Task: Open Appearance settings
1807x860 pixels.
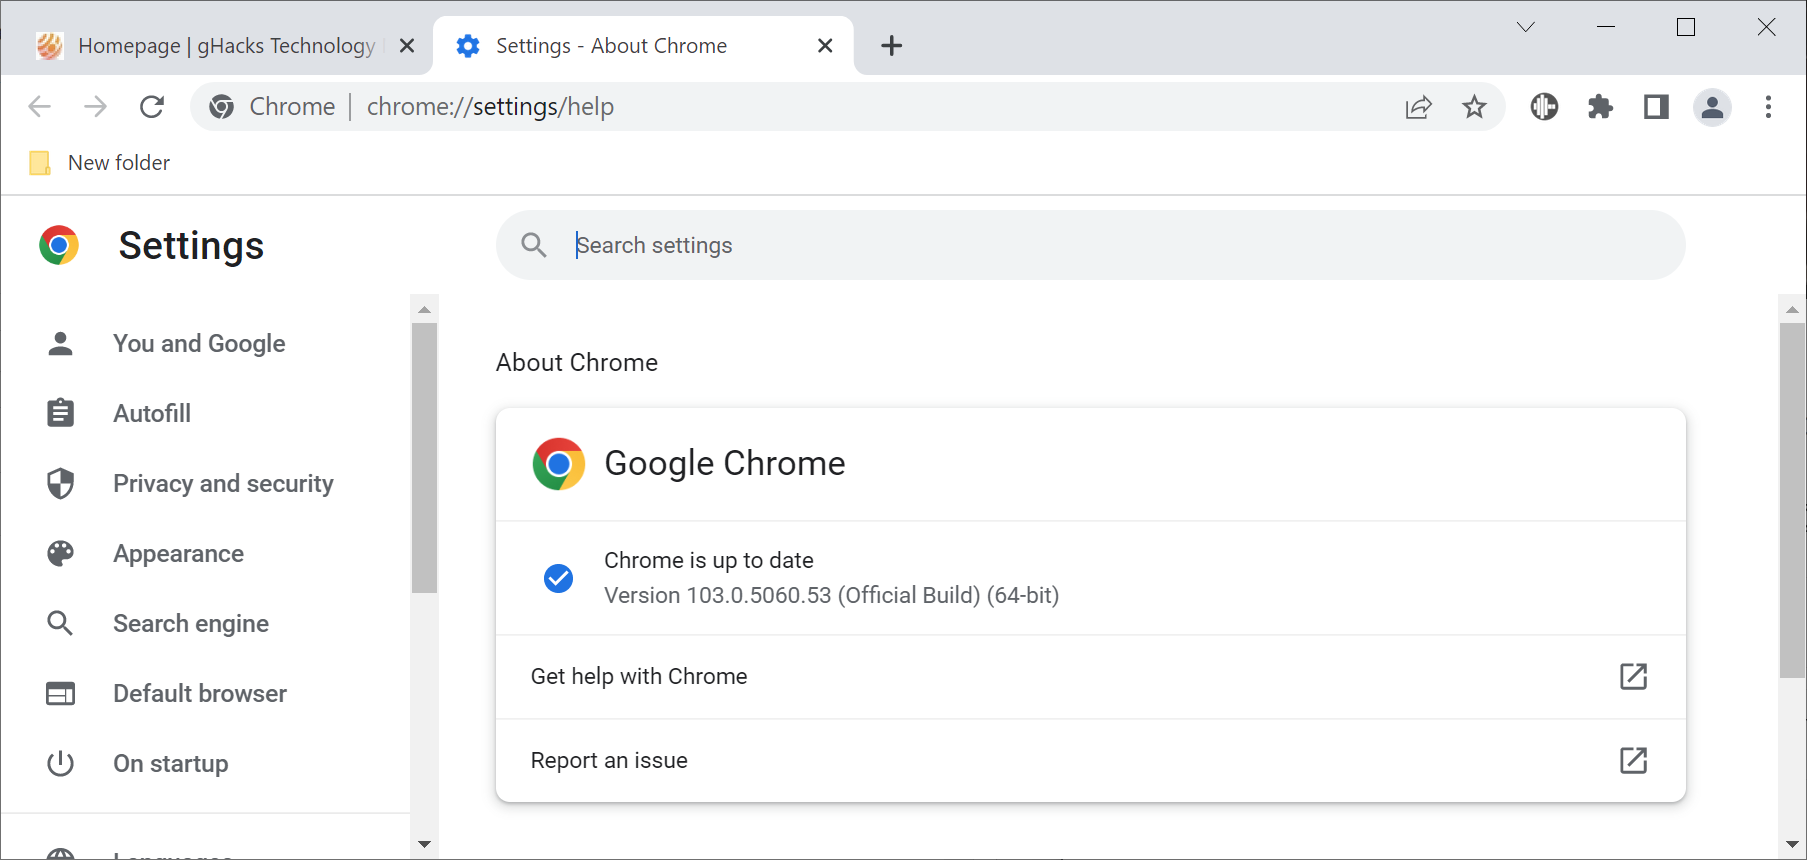Action: coord(178,554)
